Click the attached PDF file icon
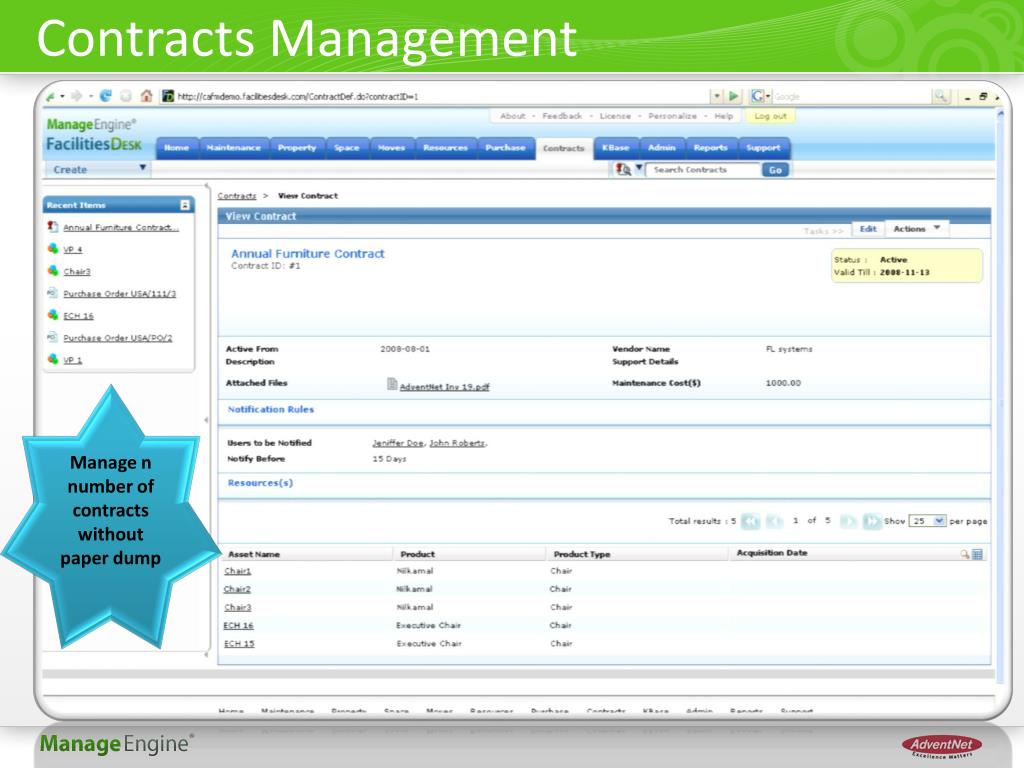 pyautogui.click(x=392, y=384)
